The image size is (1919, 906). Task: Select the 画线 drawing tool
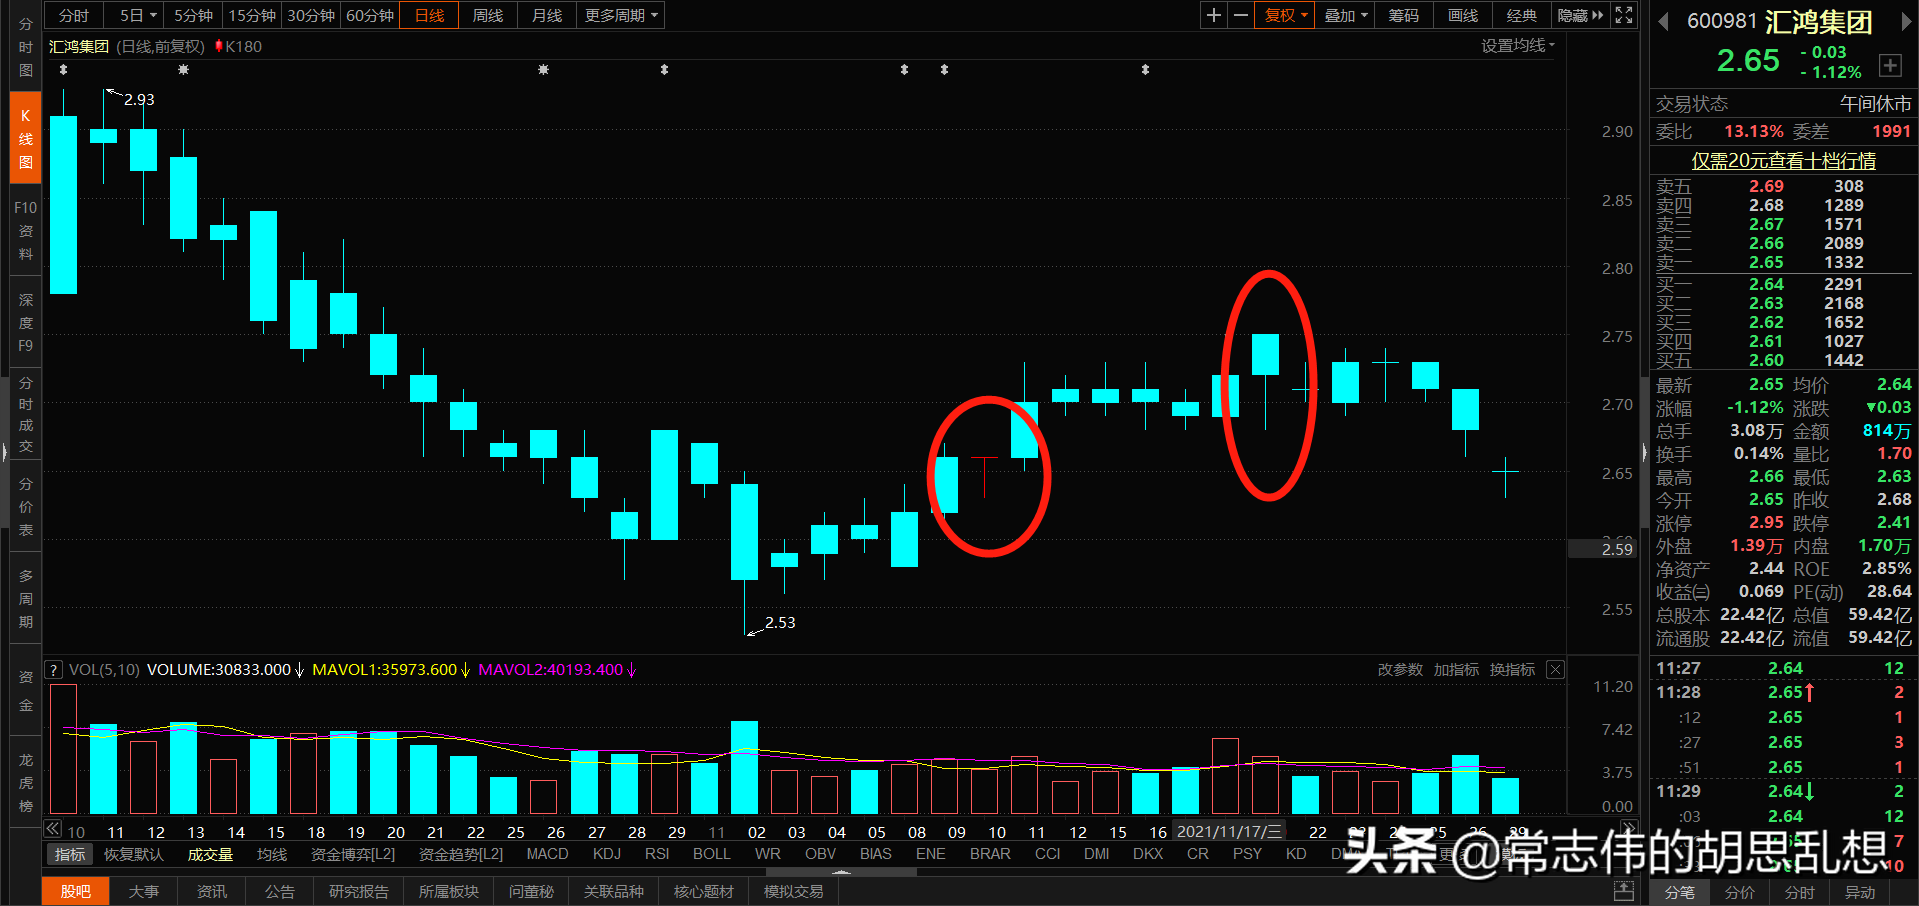[x=1461, y=15]
